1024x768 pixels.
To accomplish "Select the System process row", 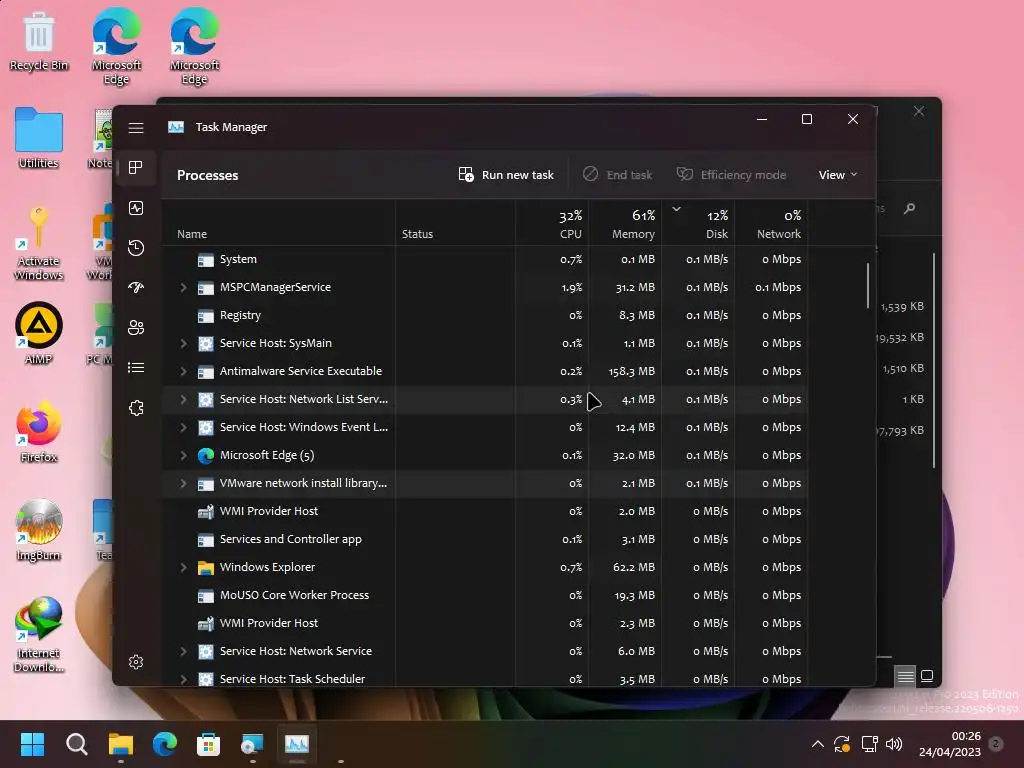I will pos(485,259).
